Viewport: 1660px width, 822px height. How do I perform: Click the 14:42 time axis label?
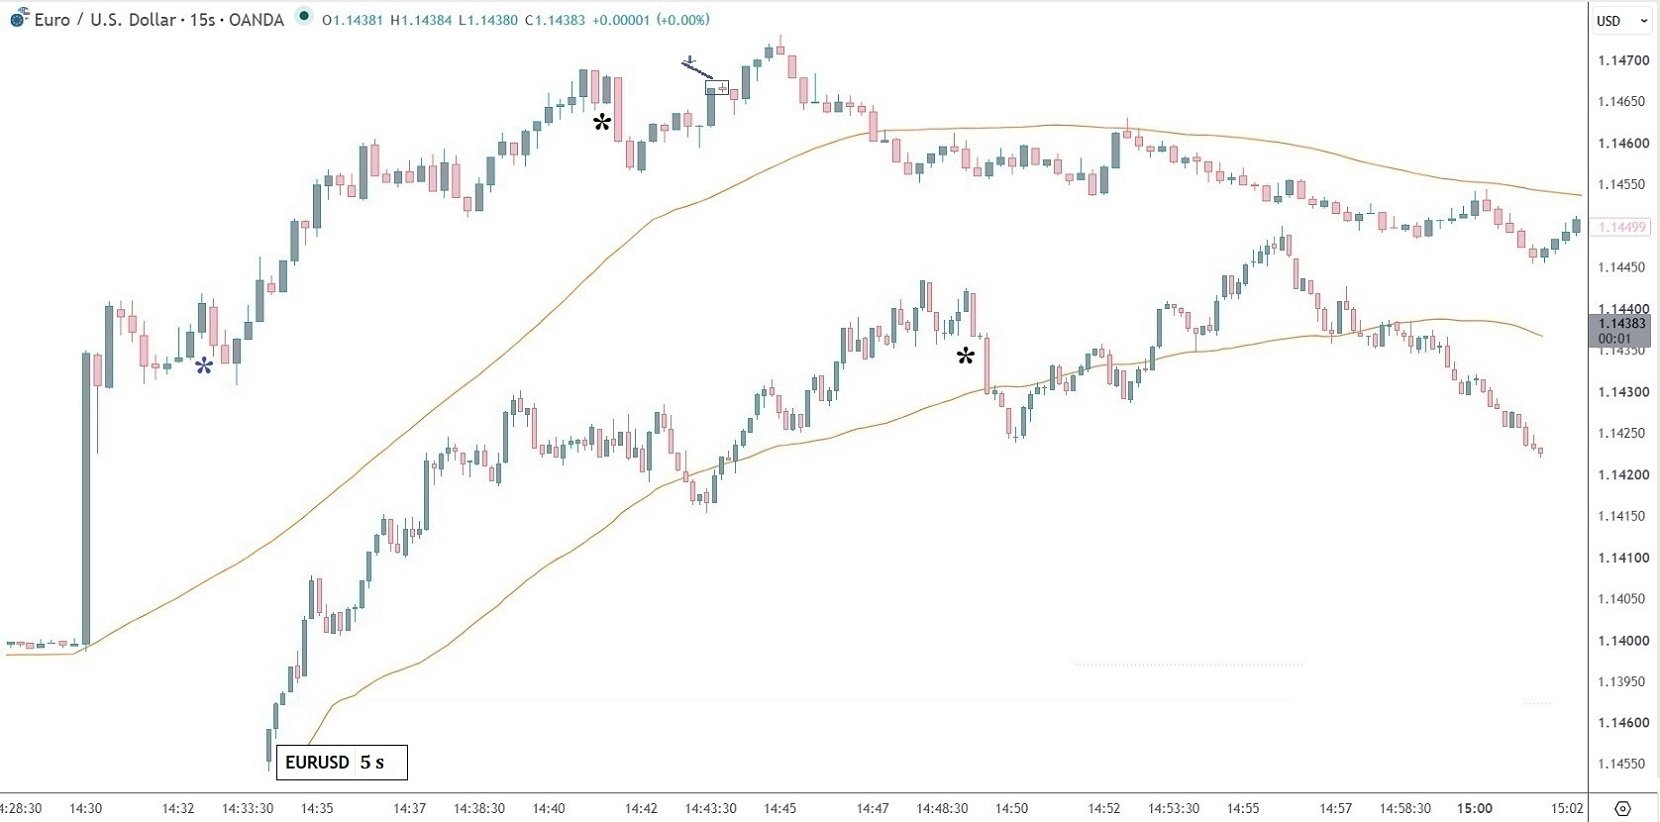click(642, 808)
